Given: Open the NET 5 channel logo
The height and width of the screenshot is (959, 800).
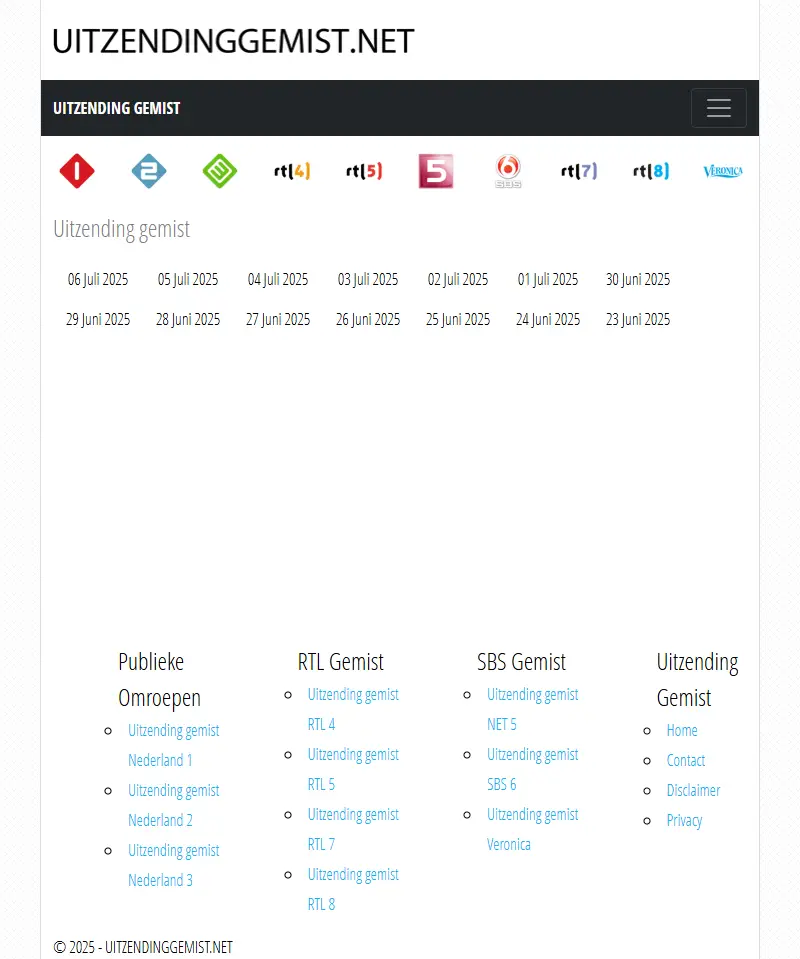Looking at the screenshot, I should [x=435, y=171].
